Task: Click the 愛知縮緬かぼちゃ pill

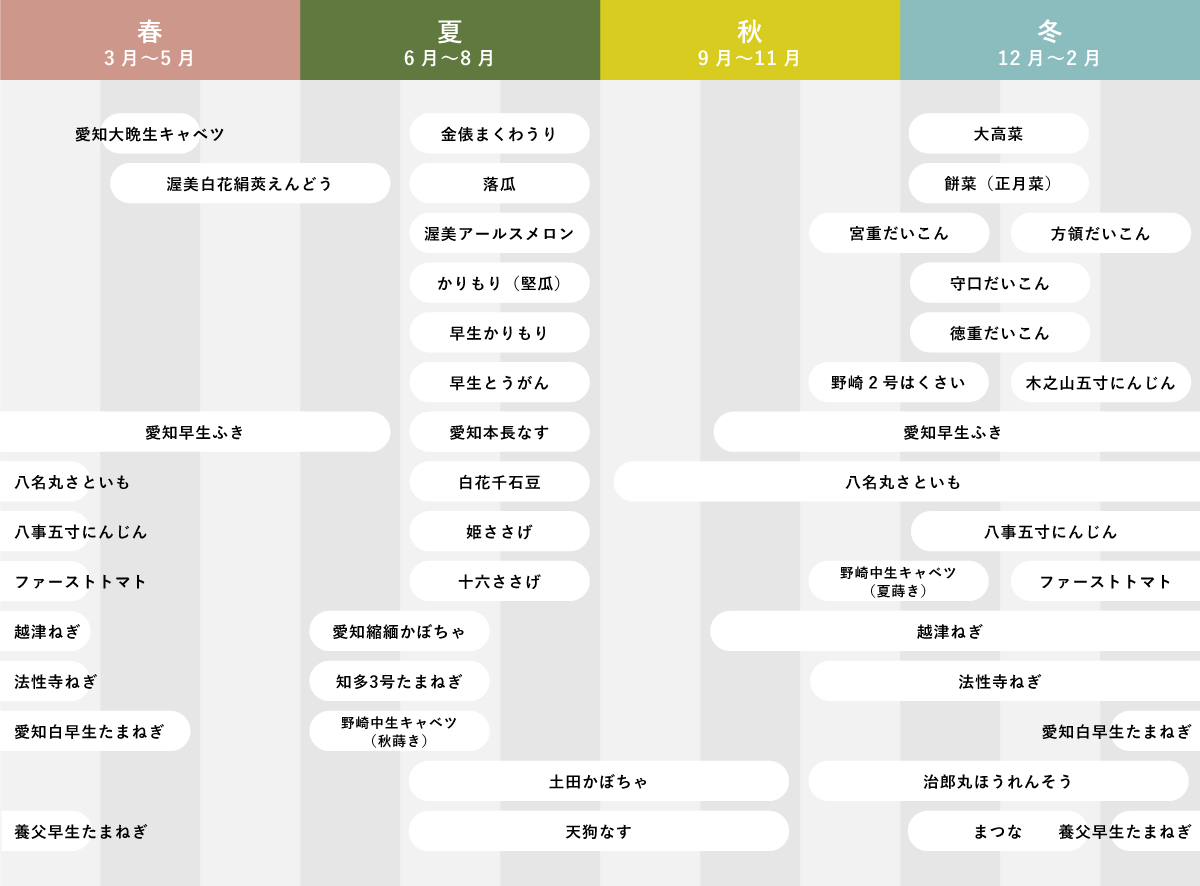Action: [x=399, y=631]
